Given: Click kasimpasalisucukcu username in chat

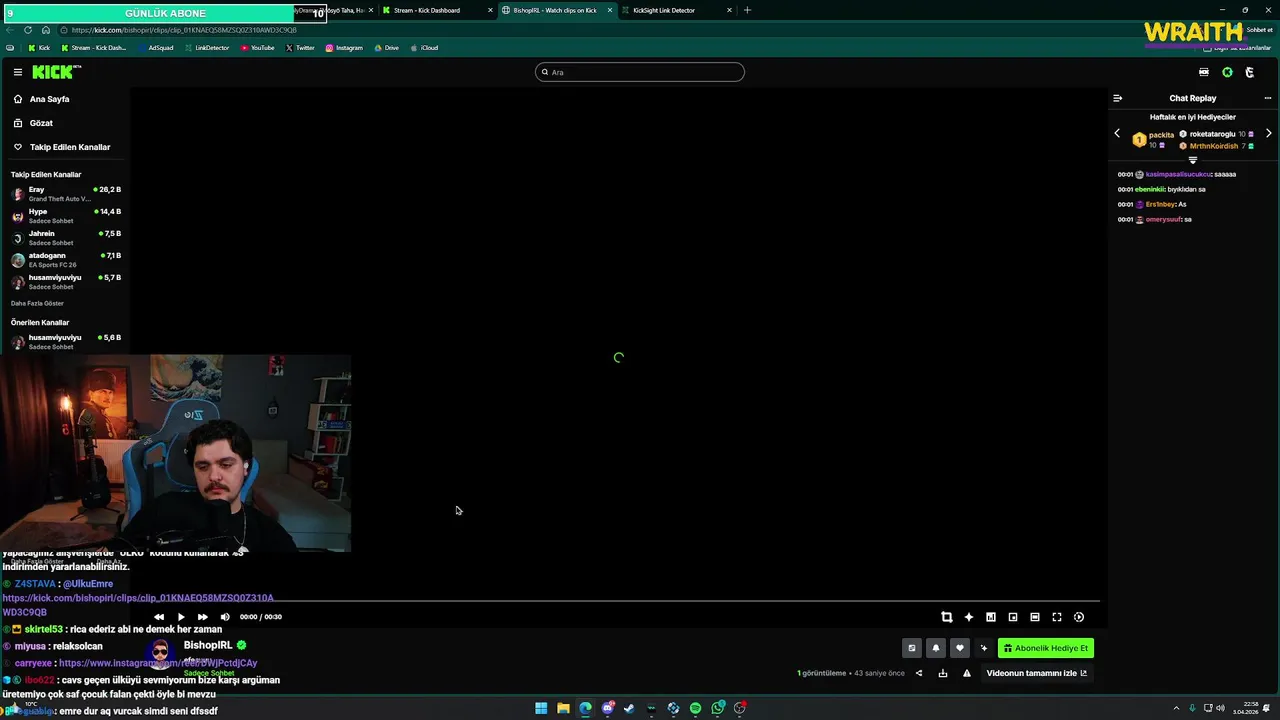Looking at the screenshot, I should 1178,174.
